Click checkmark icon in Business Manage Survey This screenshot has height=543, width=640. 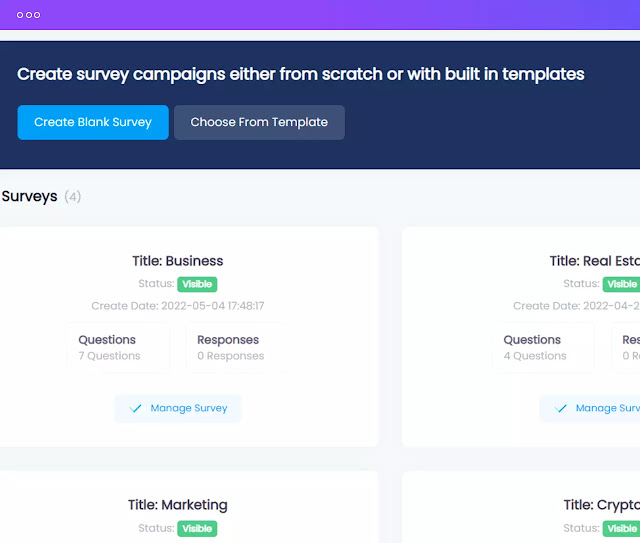click(135, 408)
